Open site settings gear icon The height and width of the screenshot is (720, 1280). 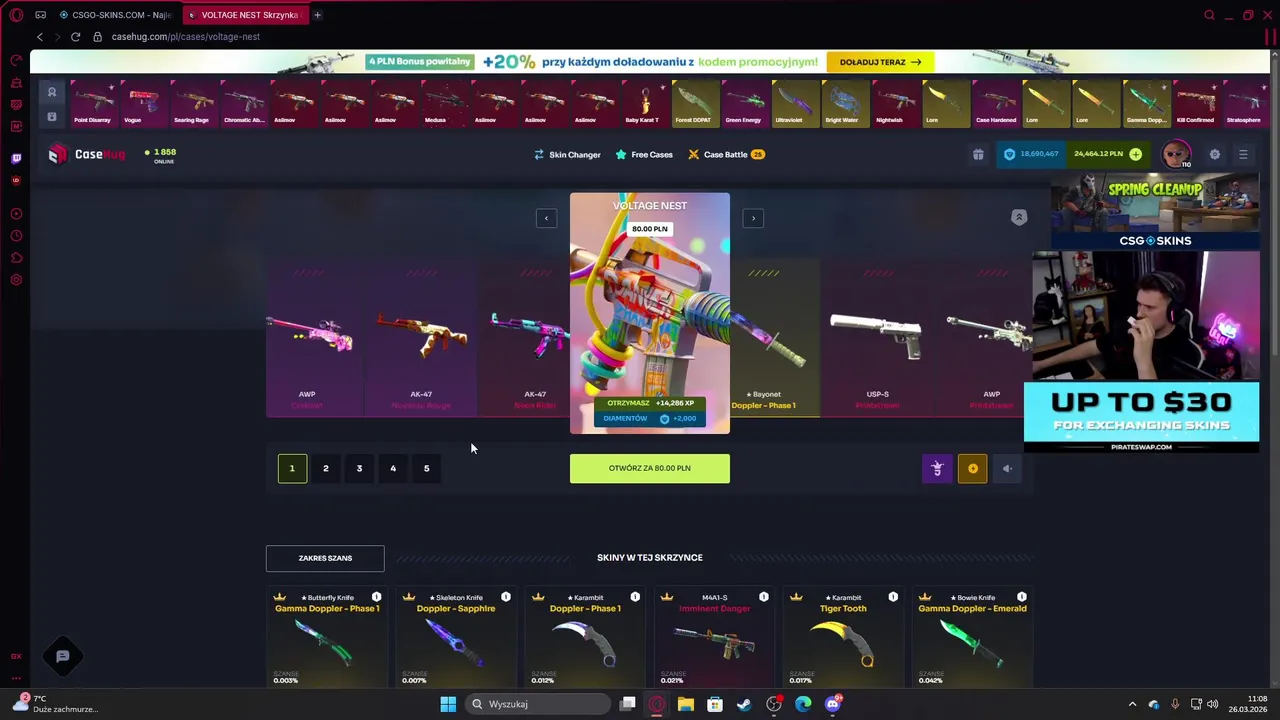coord(1215,154)
